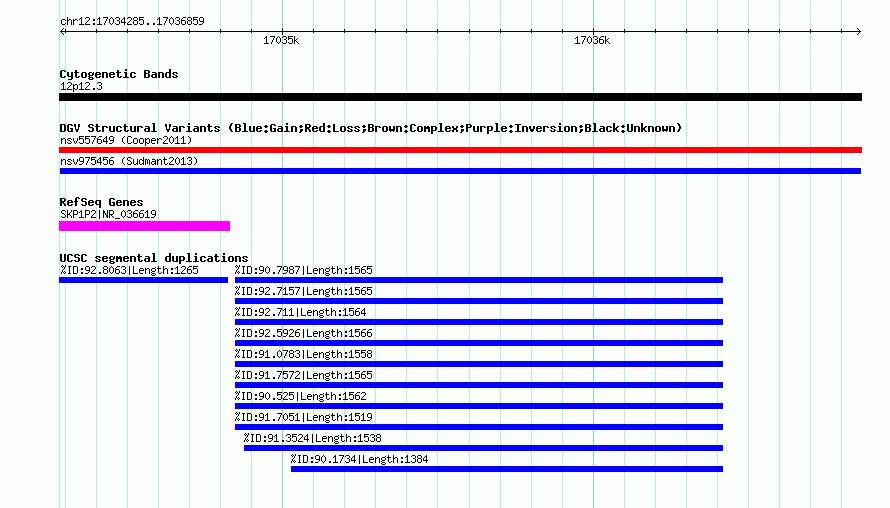Click the 12p12.3 band label
Screen dimensions: 890x508
click(81, 86)
